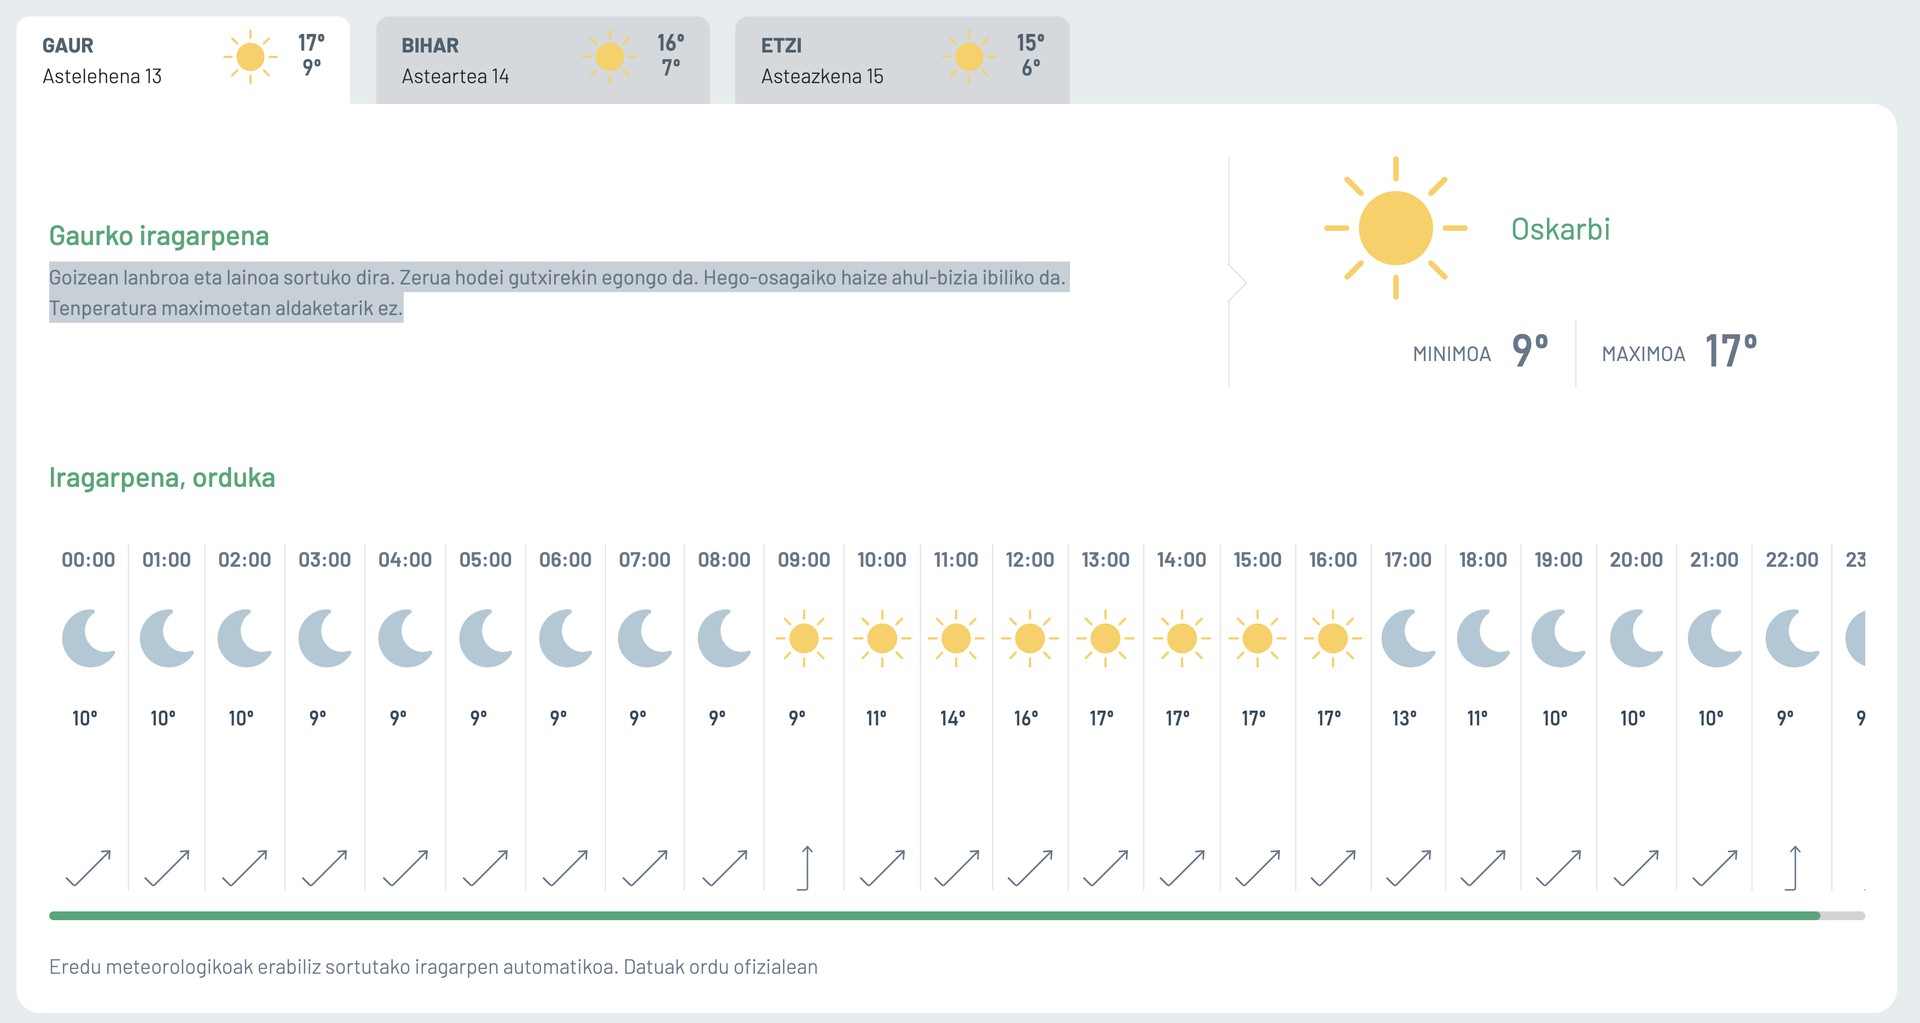Select the GAUR Astelehena 13 tab
This screenshot has height=1023, width=1920.
click(183, 60)
